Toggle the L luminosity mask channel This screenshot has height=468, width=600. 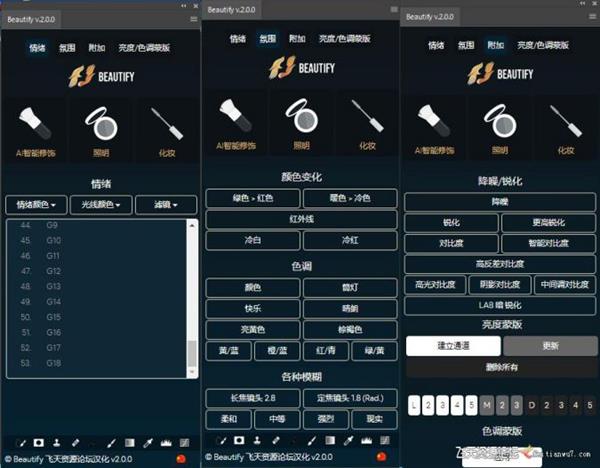tap(415, 405)
